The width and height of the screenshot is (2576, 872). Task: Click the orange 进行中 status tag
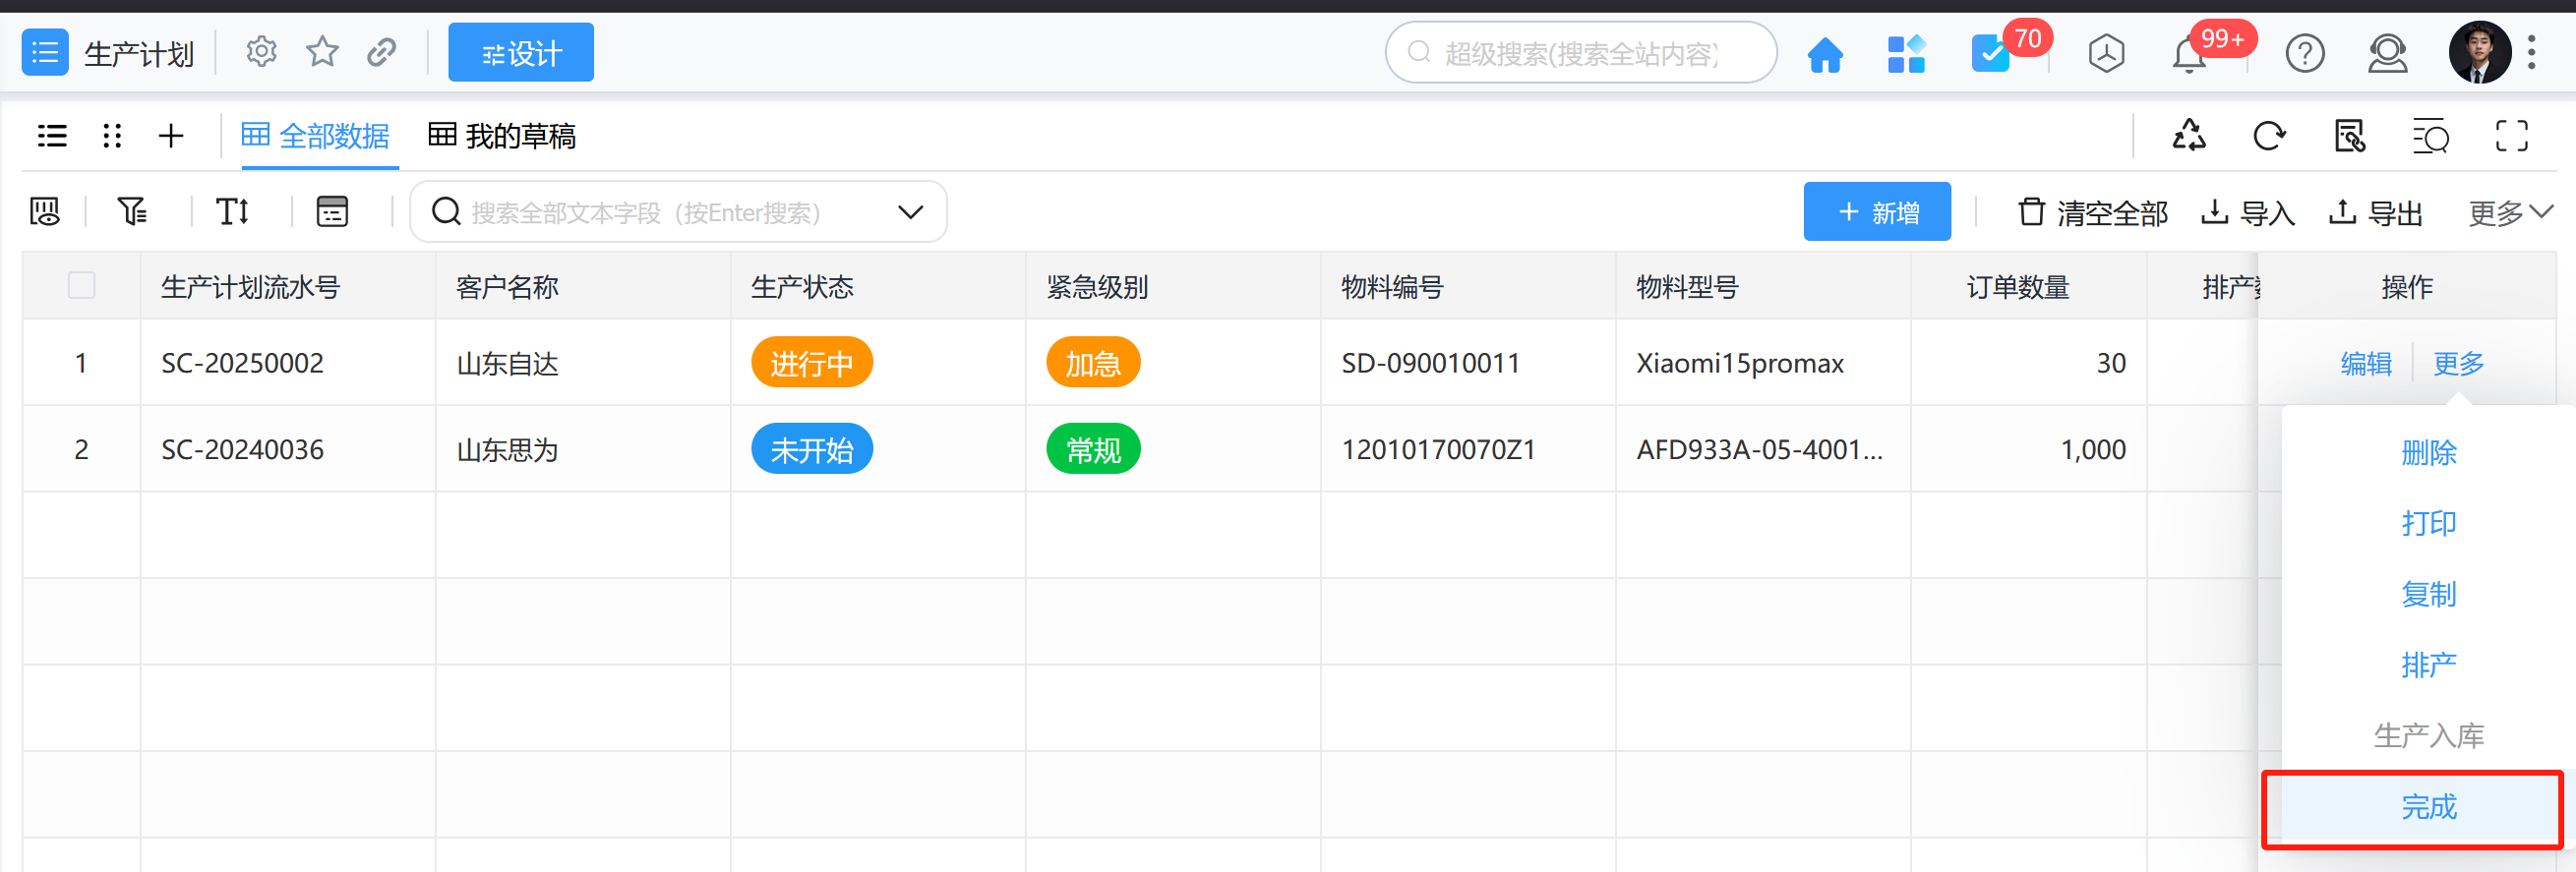811,363
